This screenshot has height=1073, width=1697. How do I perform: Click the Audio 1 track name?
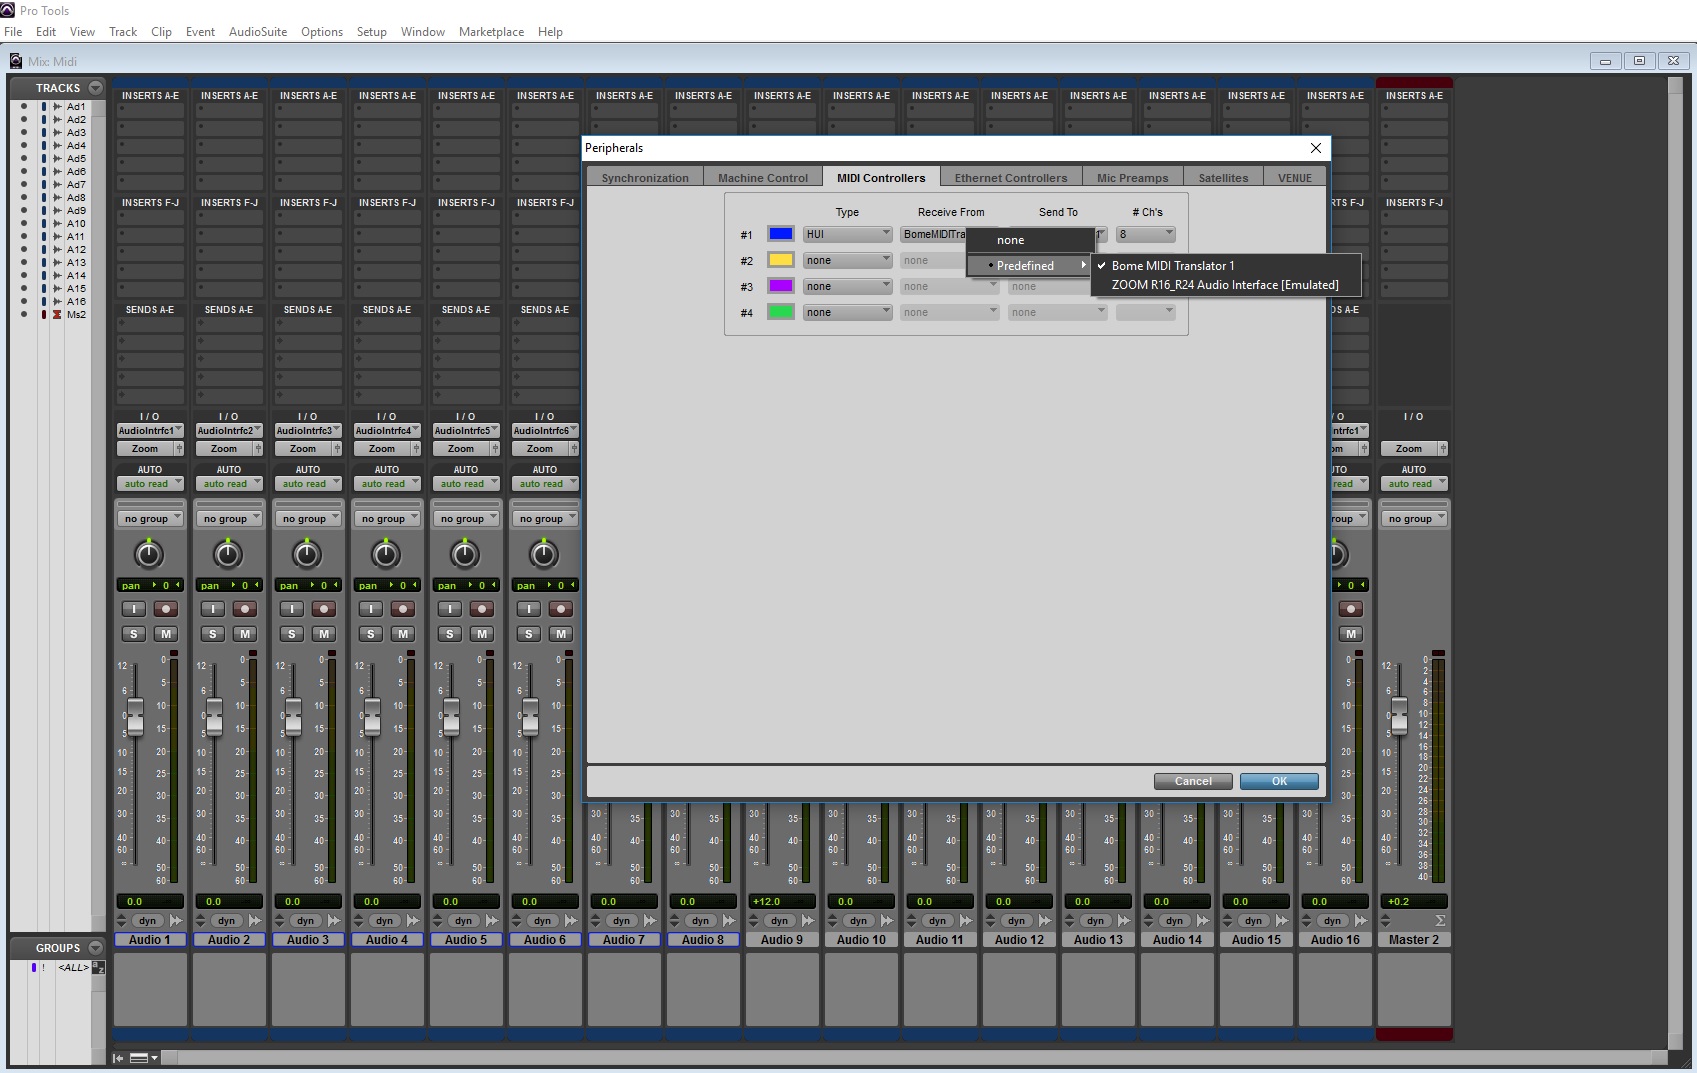pyautogui.click(x=150, y=940)
